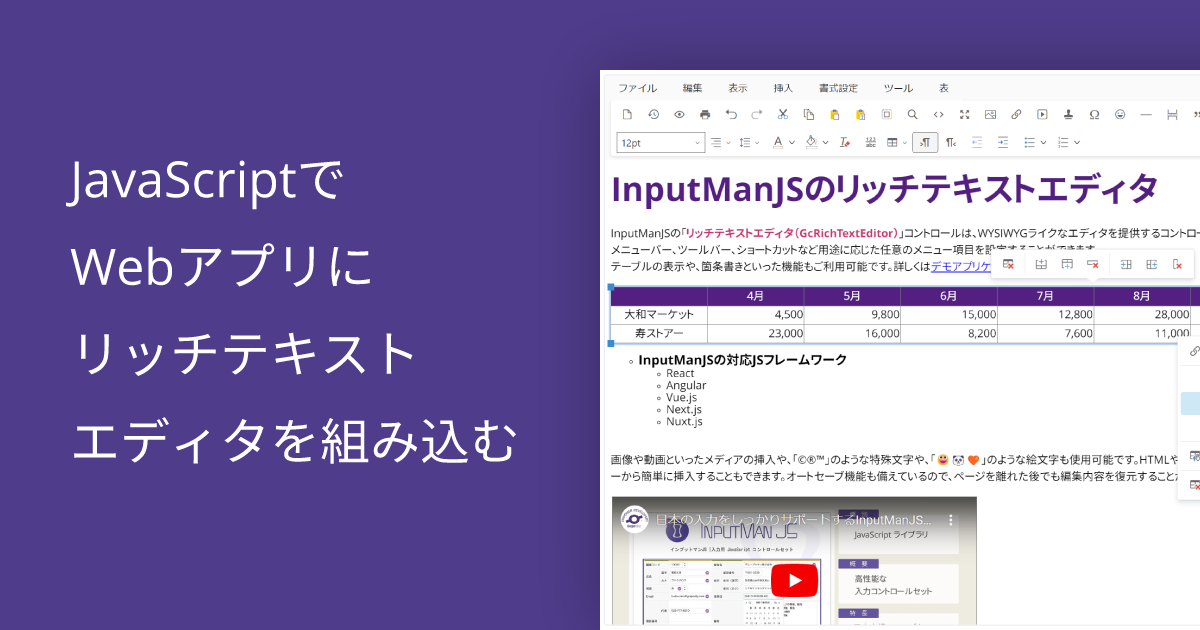1200x630 pixels.
Task: Play the InputManJS YouTube video
Action: [x=795, y=580]
